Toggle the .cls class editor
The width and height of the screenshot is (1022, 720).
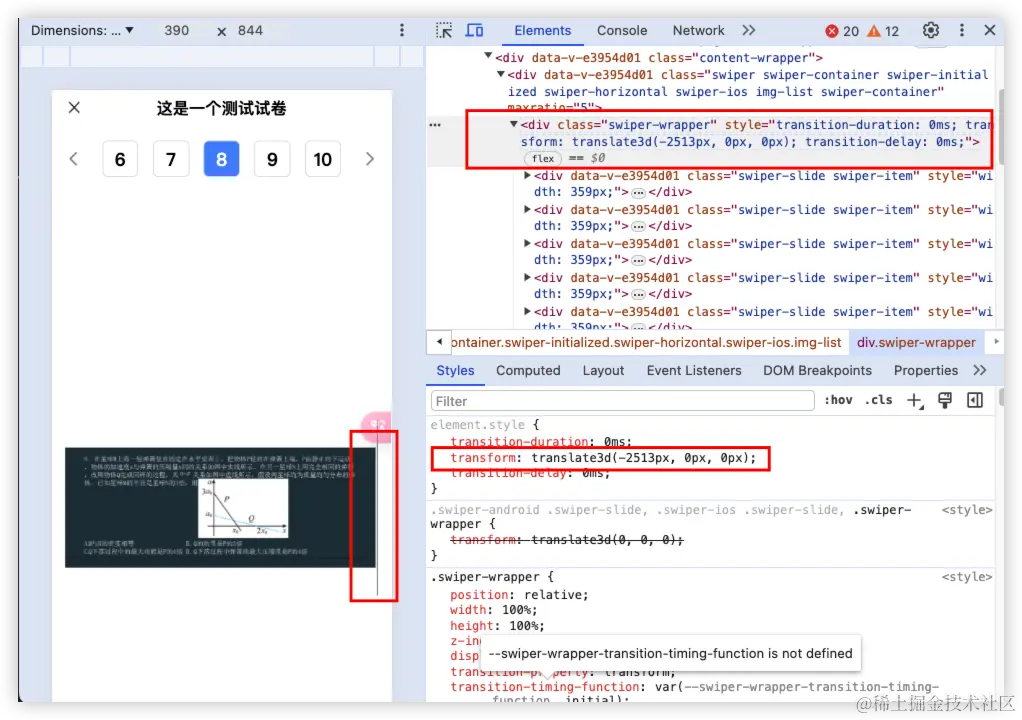tap(879, 400)
